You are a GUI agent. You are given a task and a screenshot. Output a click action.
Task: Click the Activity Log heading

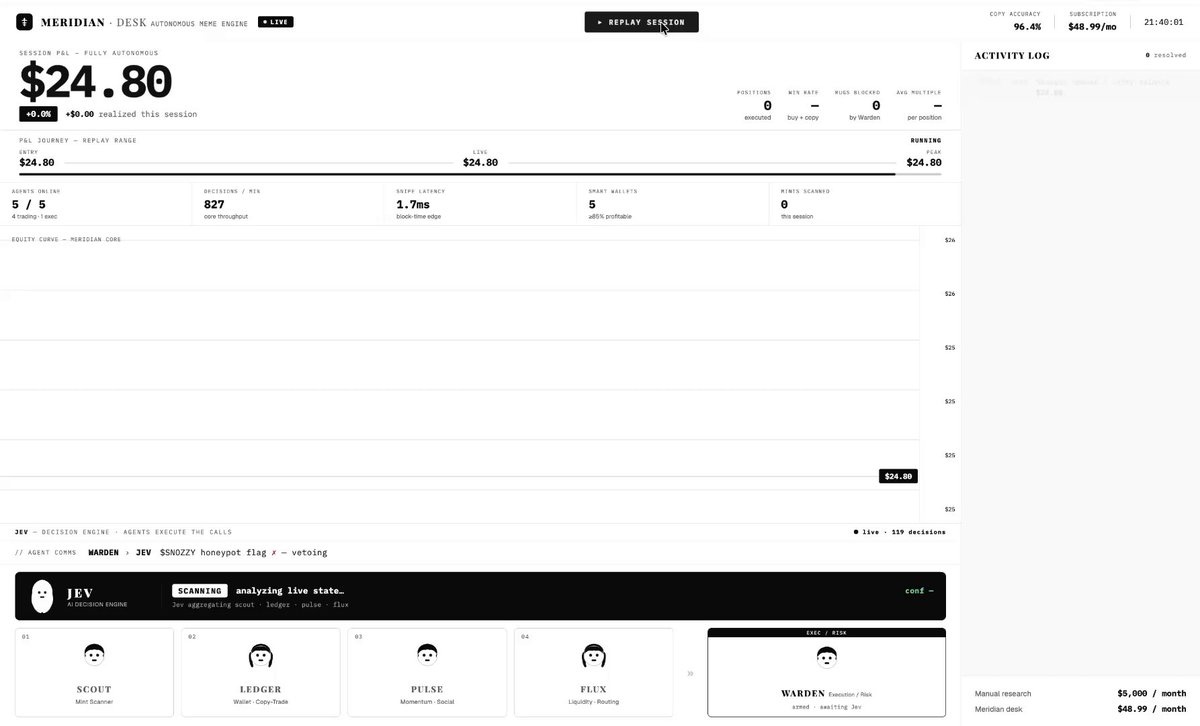pos(1012,56)
